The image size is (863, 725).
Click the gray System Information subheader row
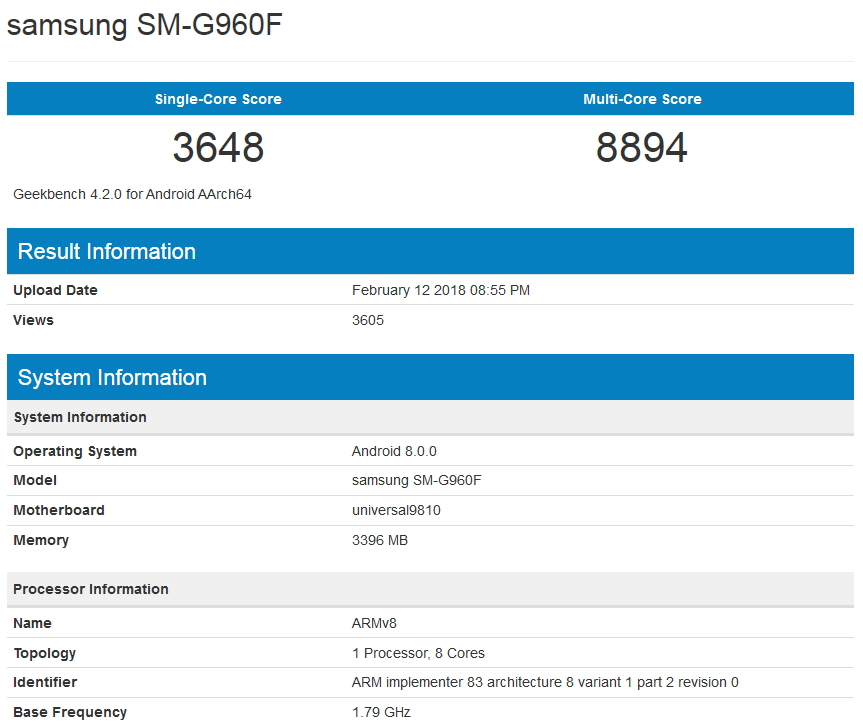point(80,417)
